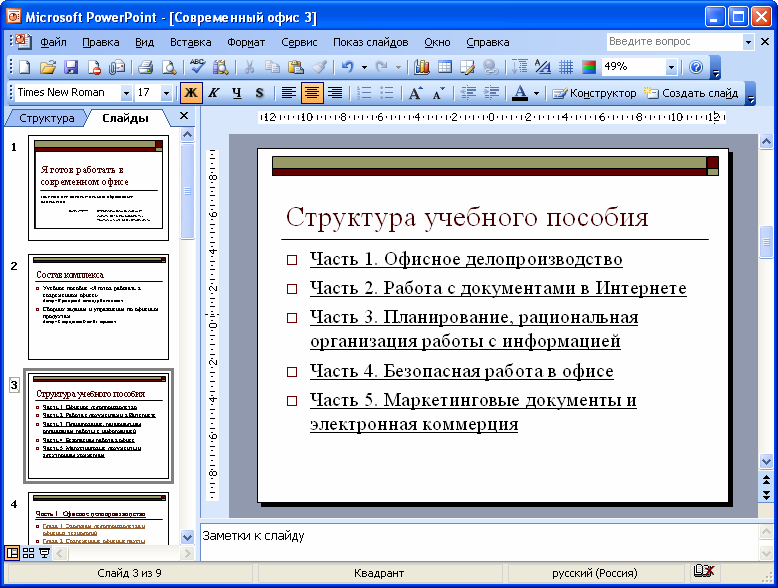Type question field Введите вопрос
This screenshot has width=778, height=588.
point(674,42)
